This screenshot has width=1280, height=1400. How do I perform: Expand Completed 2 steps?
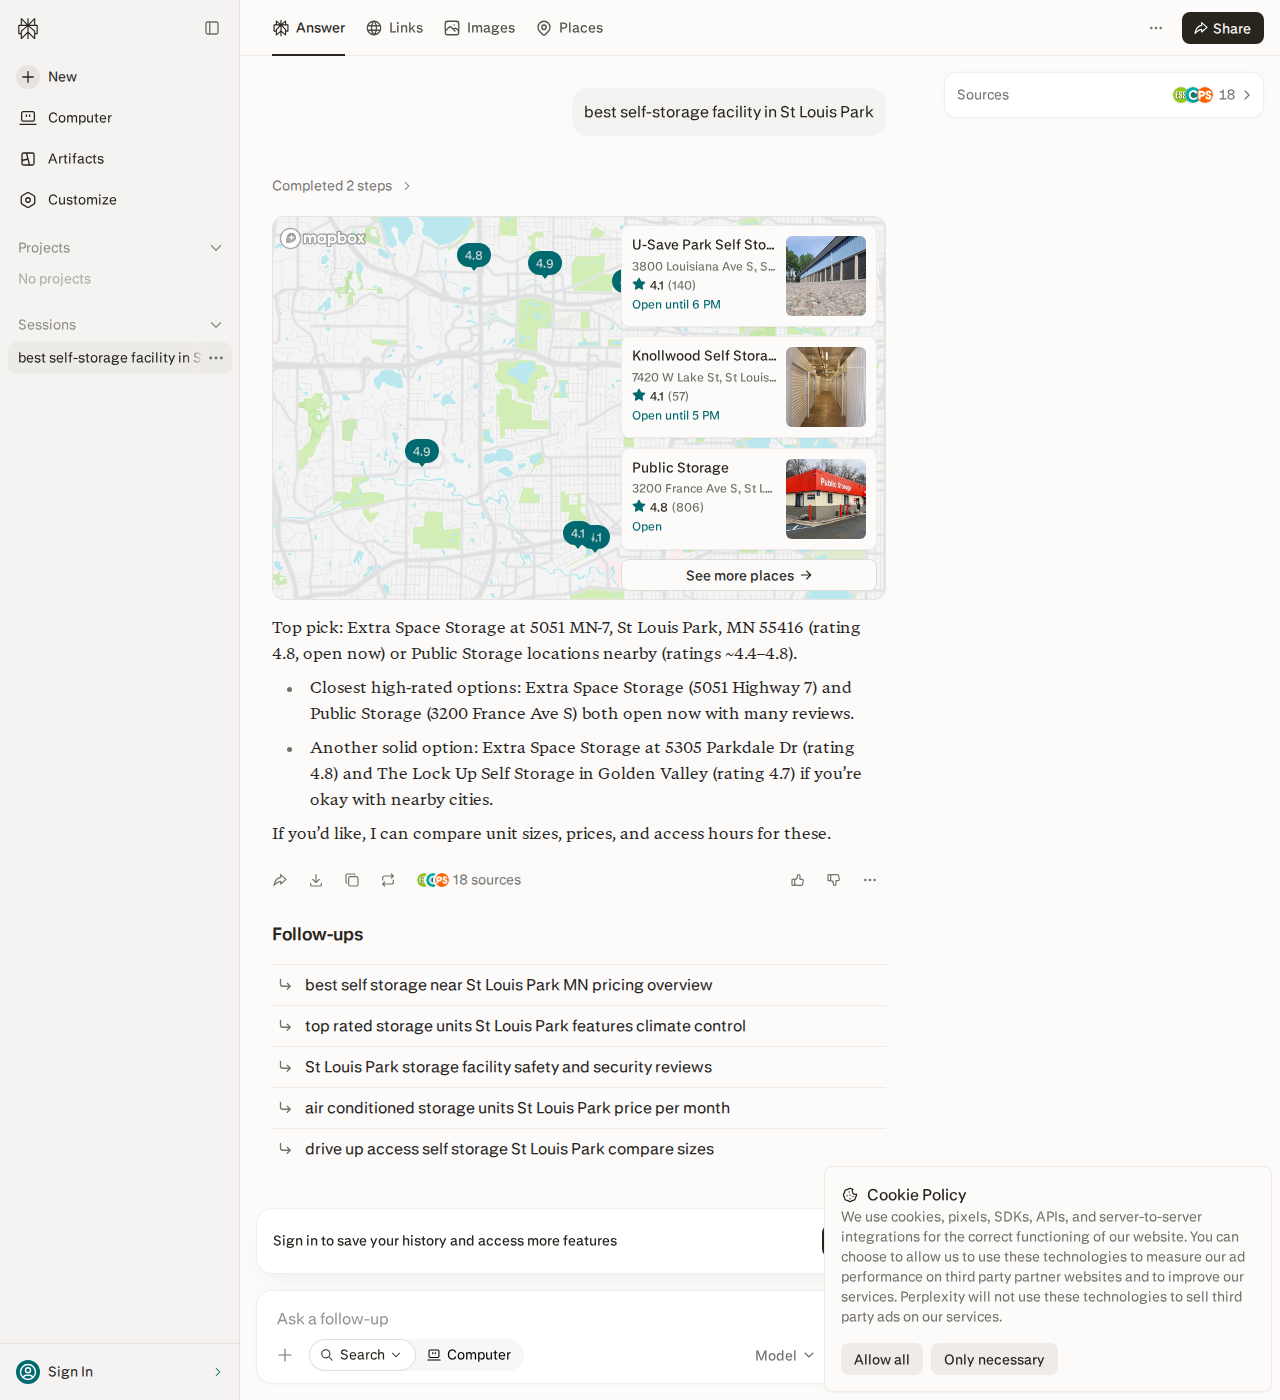click(341, 186)
